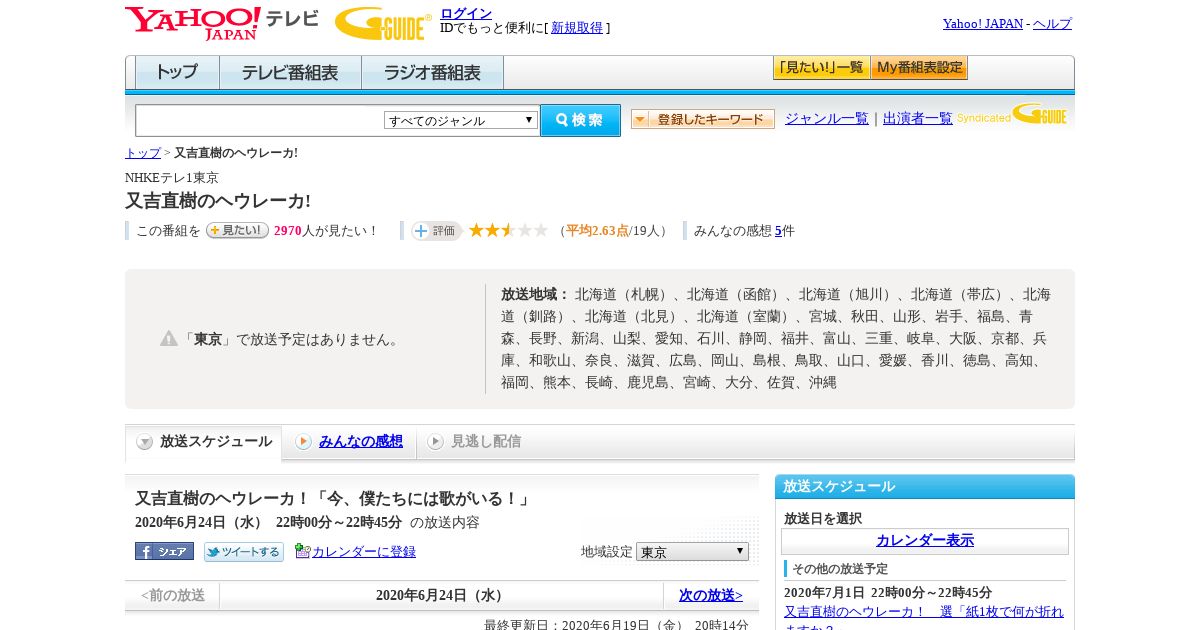The width and height of the screenshot is (1200, 630).
Task: Click the warning triangle icon beside 東京 notice
Action: tap(169, 339)
